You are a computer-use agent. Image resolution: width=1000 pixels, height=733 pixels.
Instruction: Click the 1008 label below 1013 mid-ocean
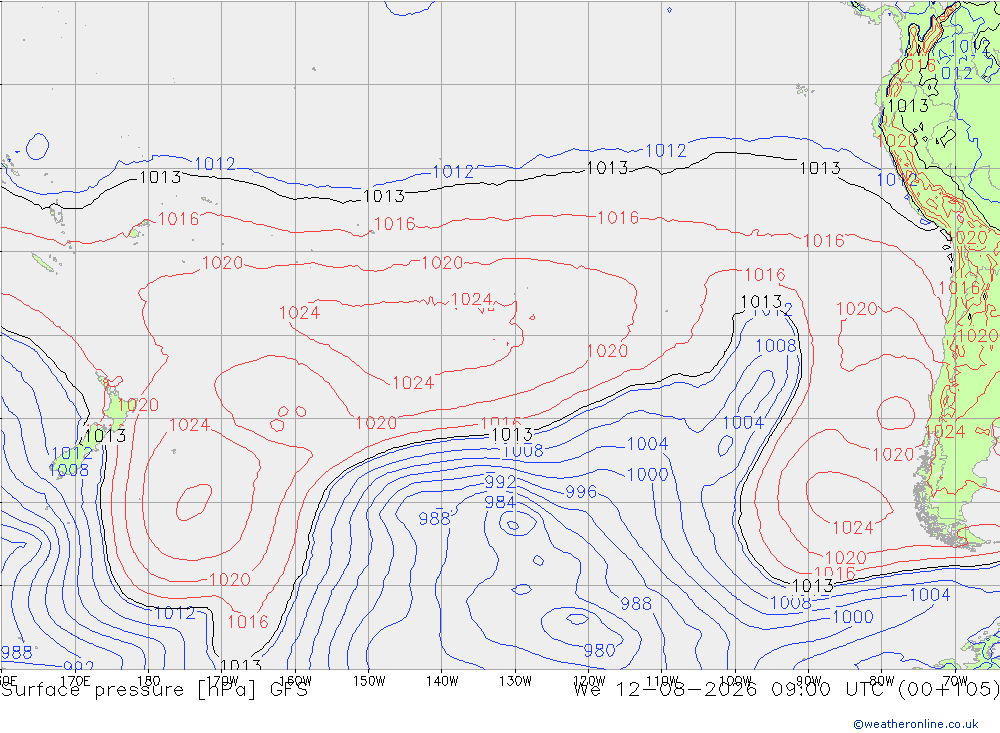(x=523, y=451)
